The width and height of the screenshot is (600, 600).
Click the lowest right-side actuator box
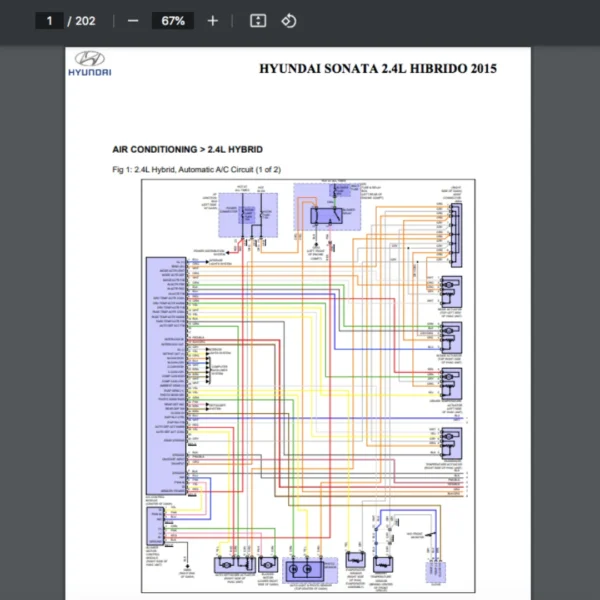(450, 440)
